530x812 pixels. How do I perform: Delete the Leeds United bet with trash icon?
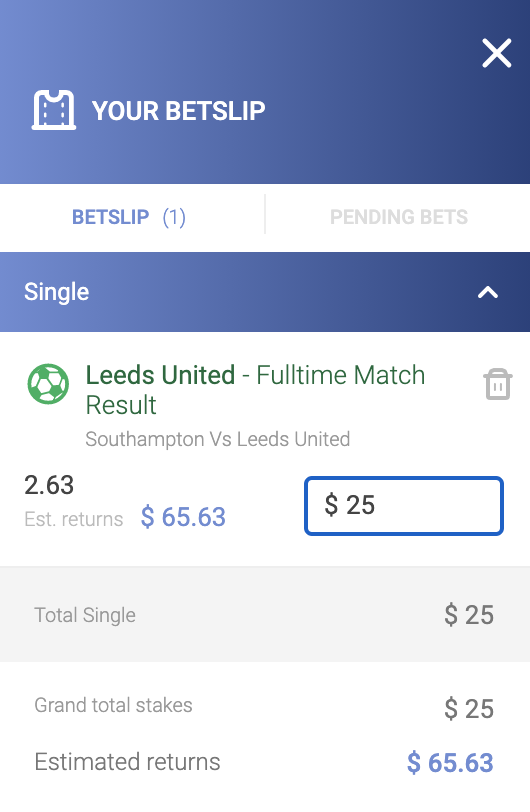[498, 384]
